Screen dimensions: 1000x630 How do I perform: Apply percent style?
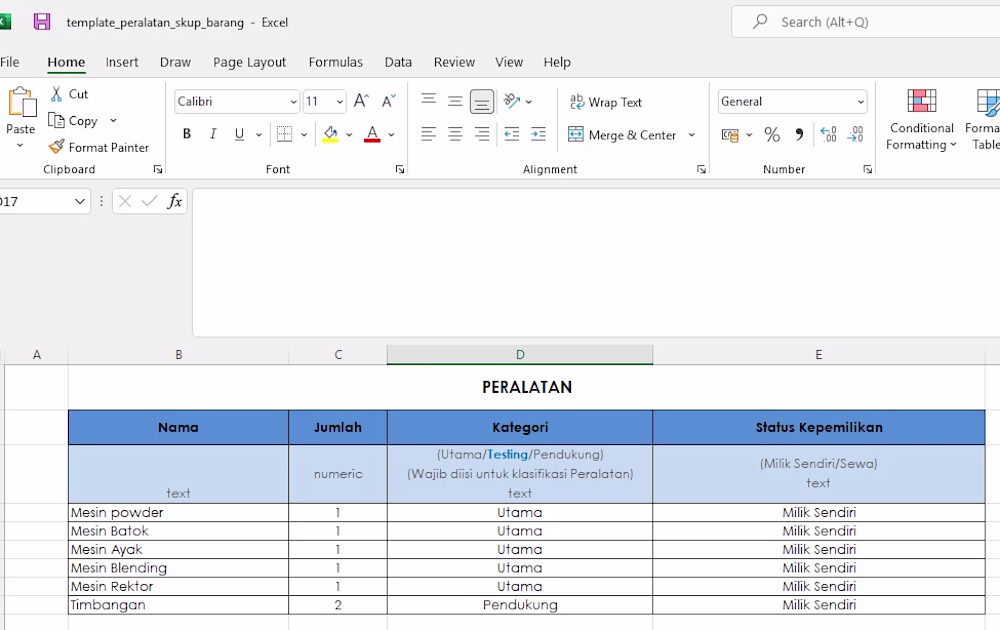(772, 135)
